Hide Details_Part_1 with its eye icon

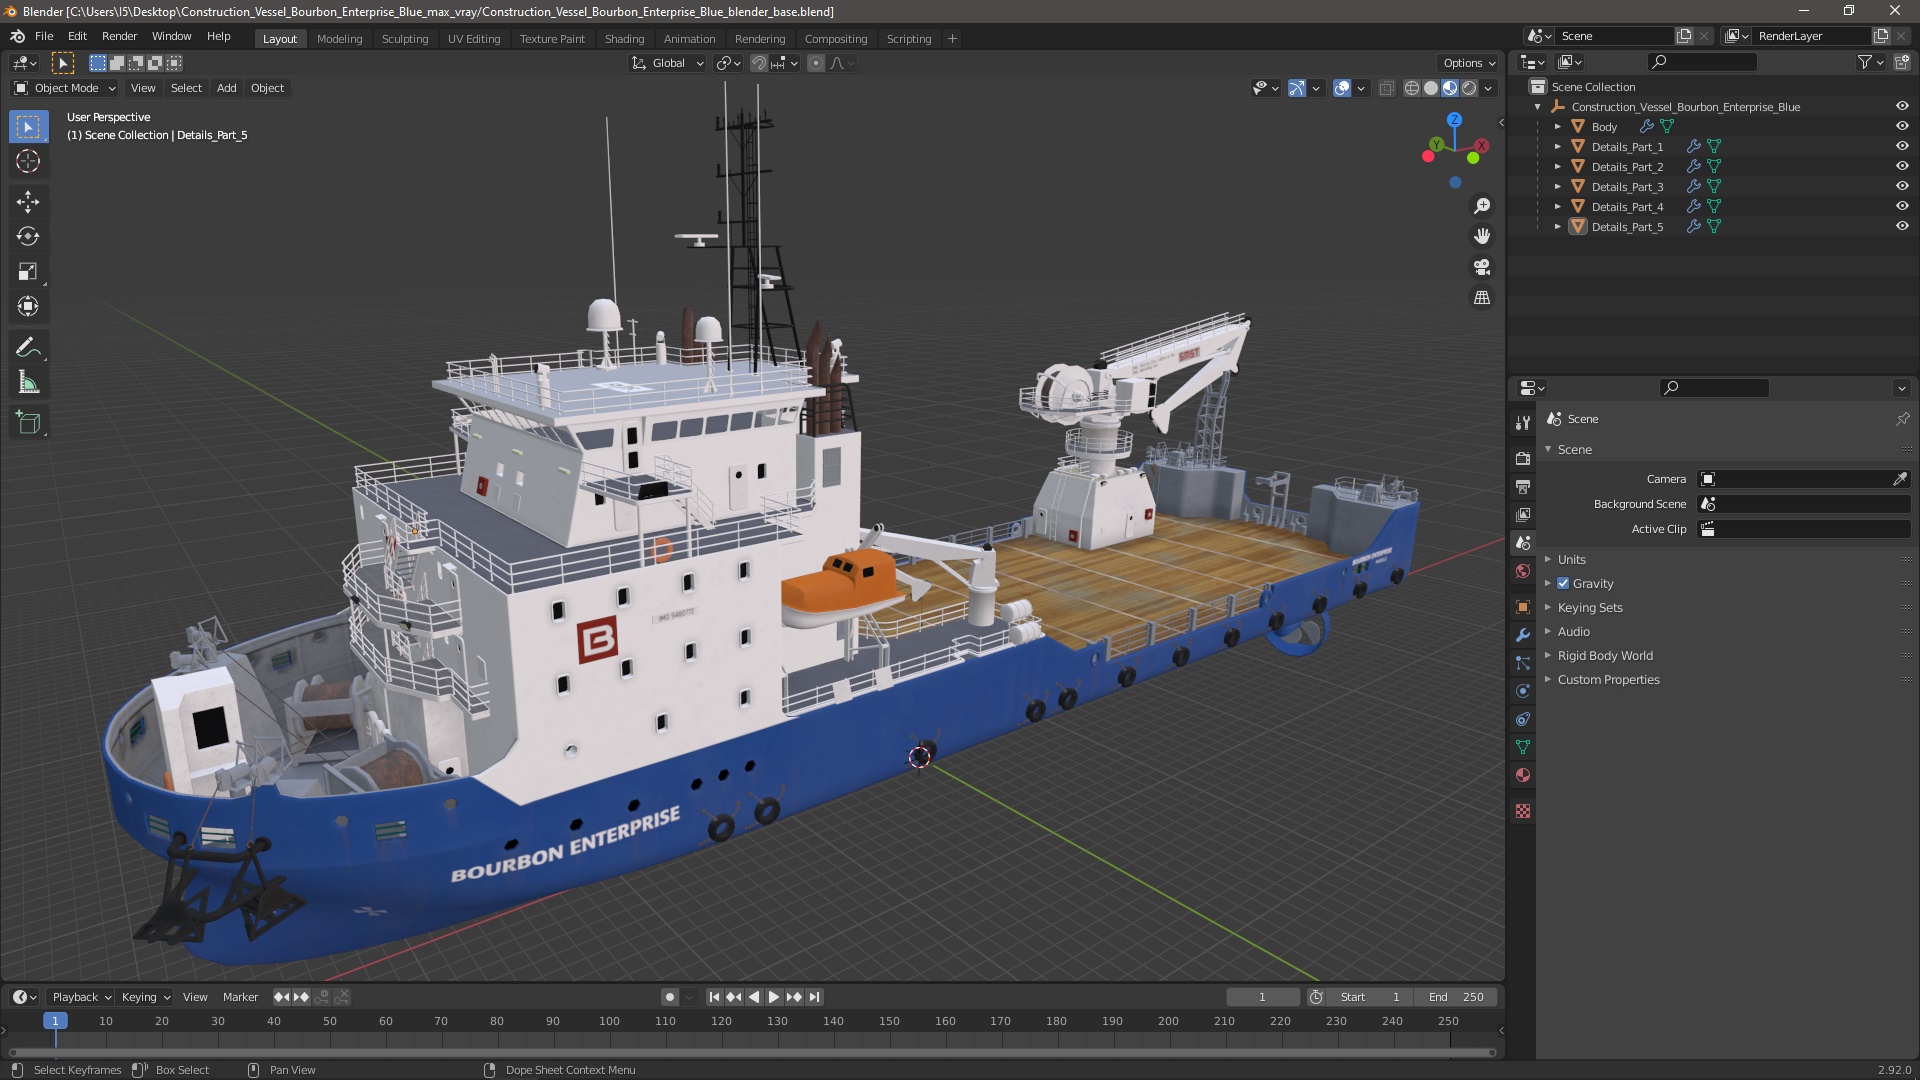pyautogui.click(x=1902, y=146)
